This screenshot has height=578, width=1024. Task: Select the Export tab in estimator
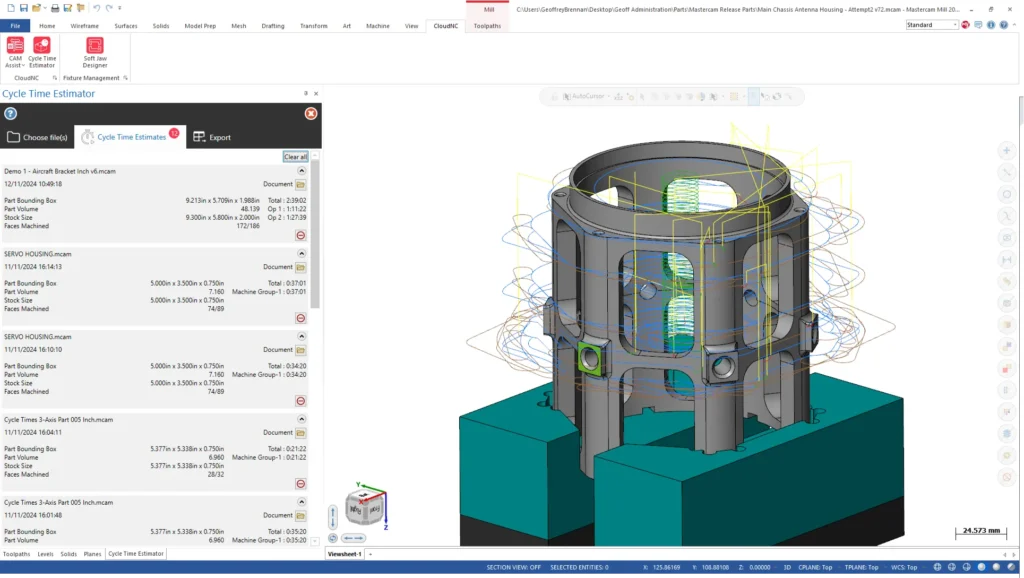click(x=212, y=137)
